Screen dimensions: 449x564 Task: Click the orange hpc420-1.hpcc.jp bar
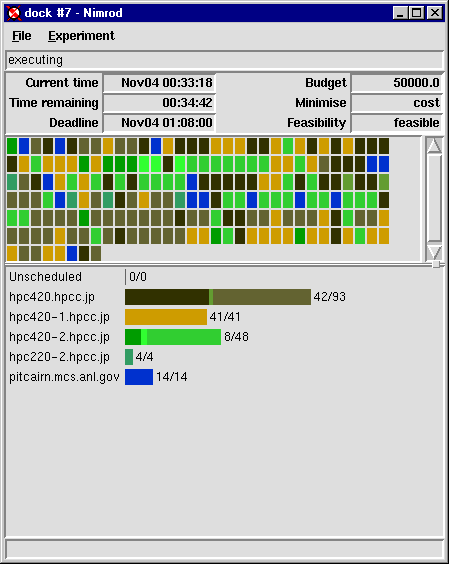pyautogui.click(x=166, y=317)
